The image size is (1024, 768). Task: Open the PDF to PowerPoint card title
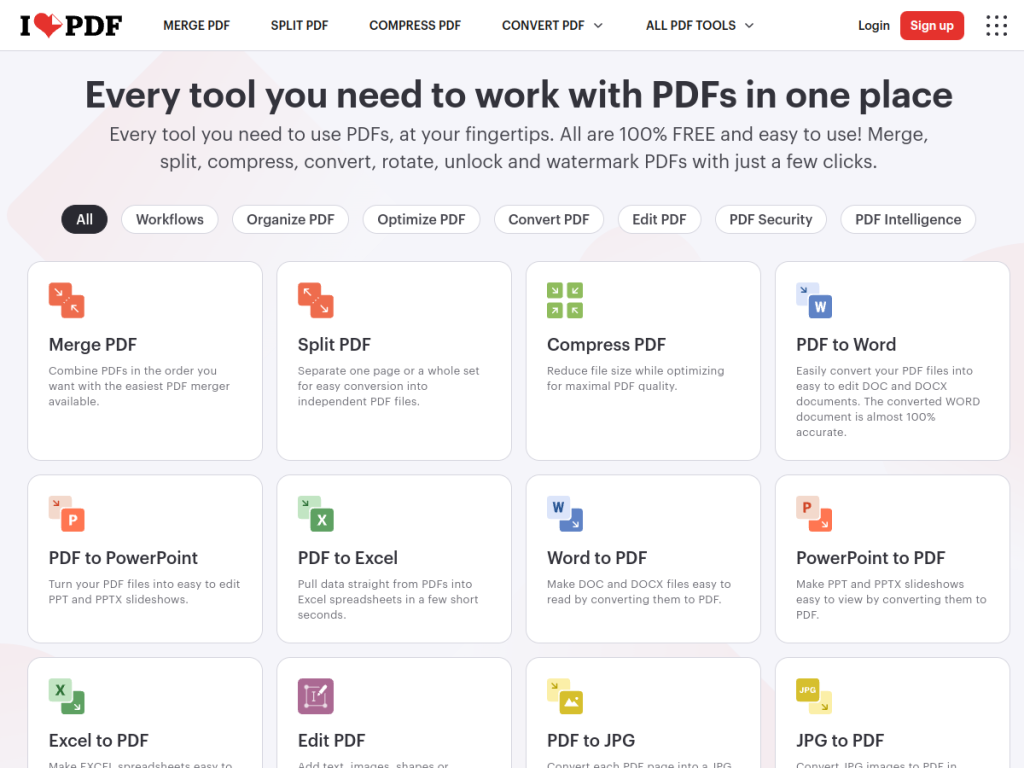(123, 558)
